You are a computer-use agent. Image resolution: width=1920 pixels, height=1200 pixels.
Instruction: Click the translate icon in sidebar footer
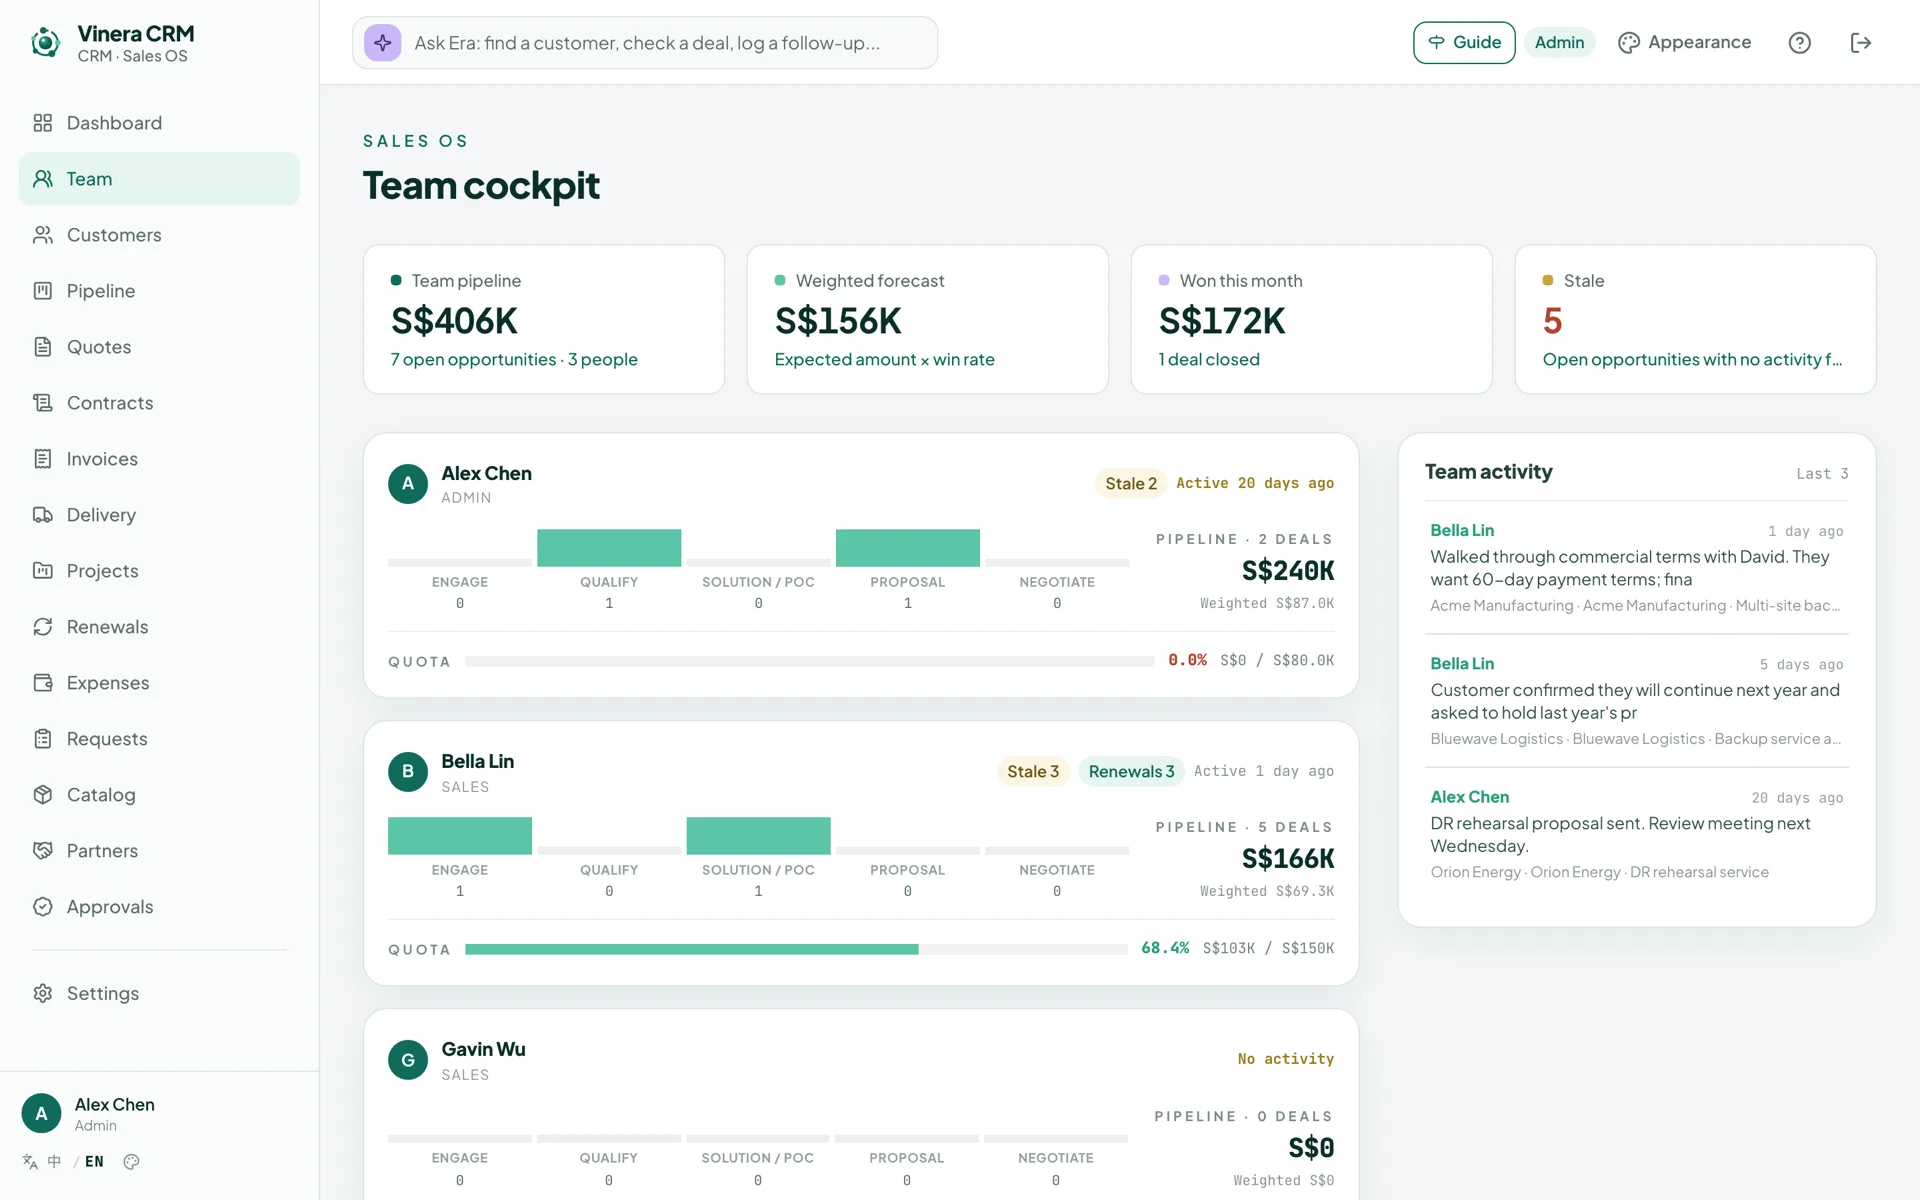click(30, 1162)
